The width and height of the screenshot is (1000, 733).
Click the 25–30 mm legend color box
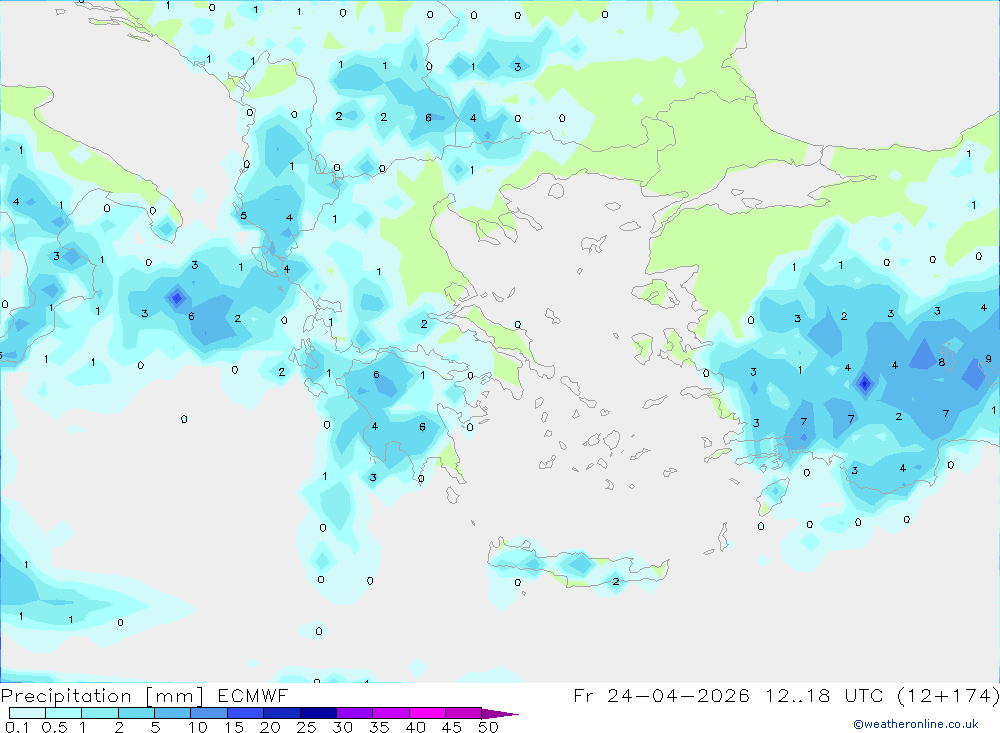click(318, 713)
